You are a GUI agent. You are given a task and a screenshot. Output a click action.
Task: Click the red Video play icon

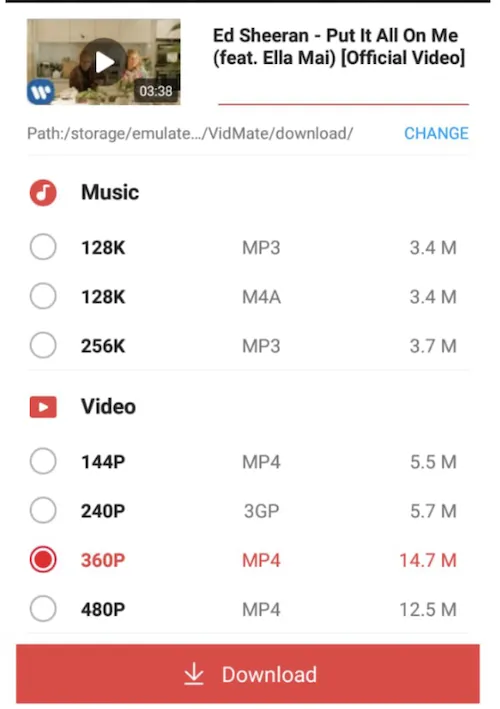(x=43, y=406)
